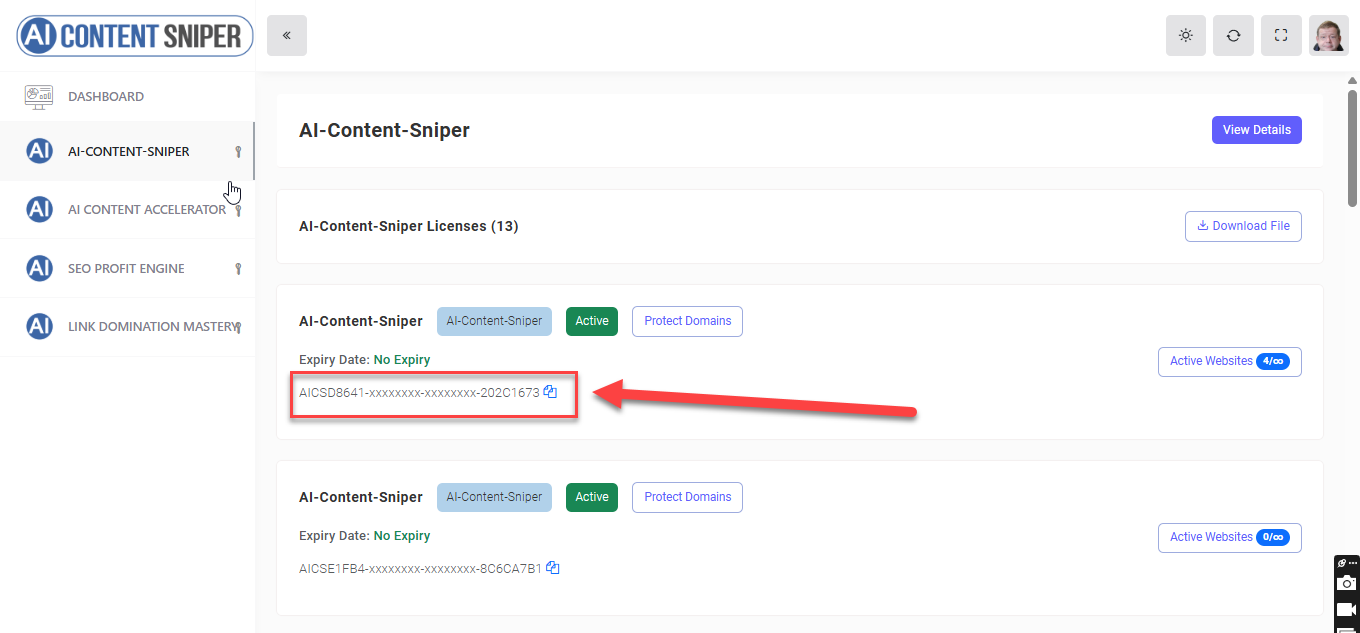The height and width of the screenshot is (633, 1360).
Task: Open LINK DOMINATION MASTERY menu item
Action: pyautogui.click(x=127, y=326)
